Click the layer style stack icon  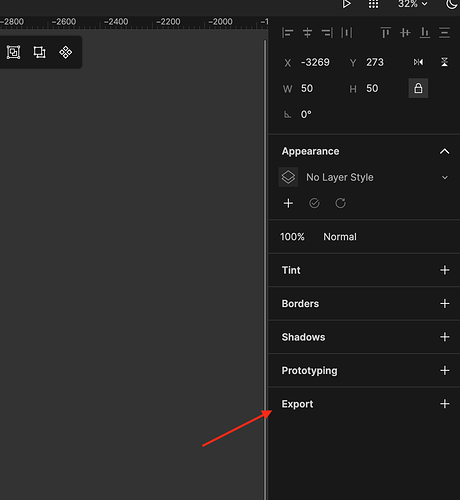point(288,177)
